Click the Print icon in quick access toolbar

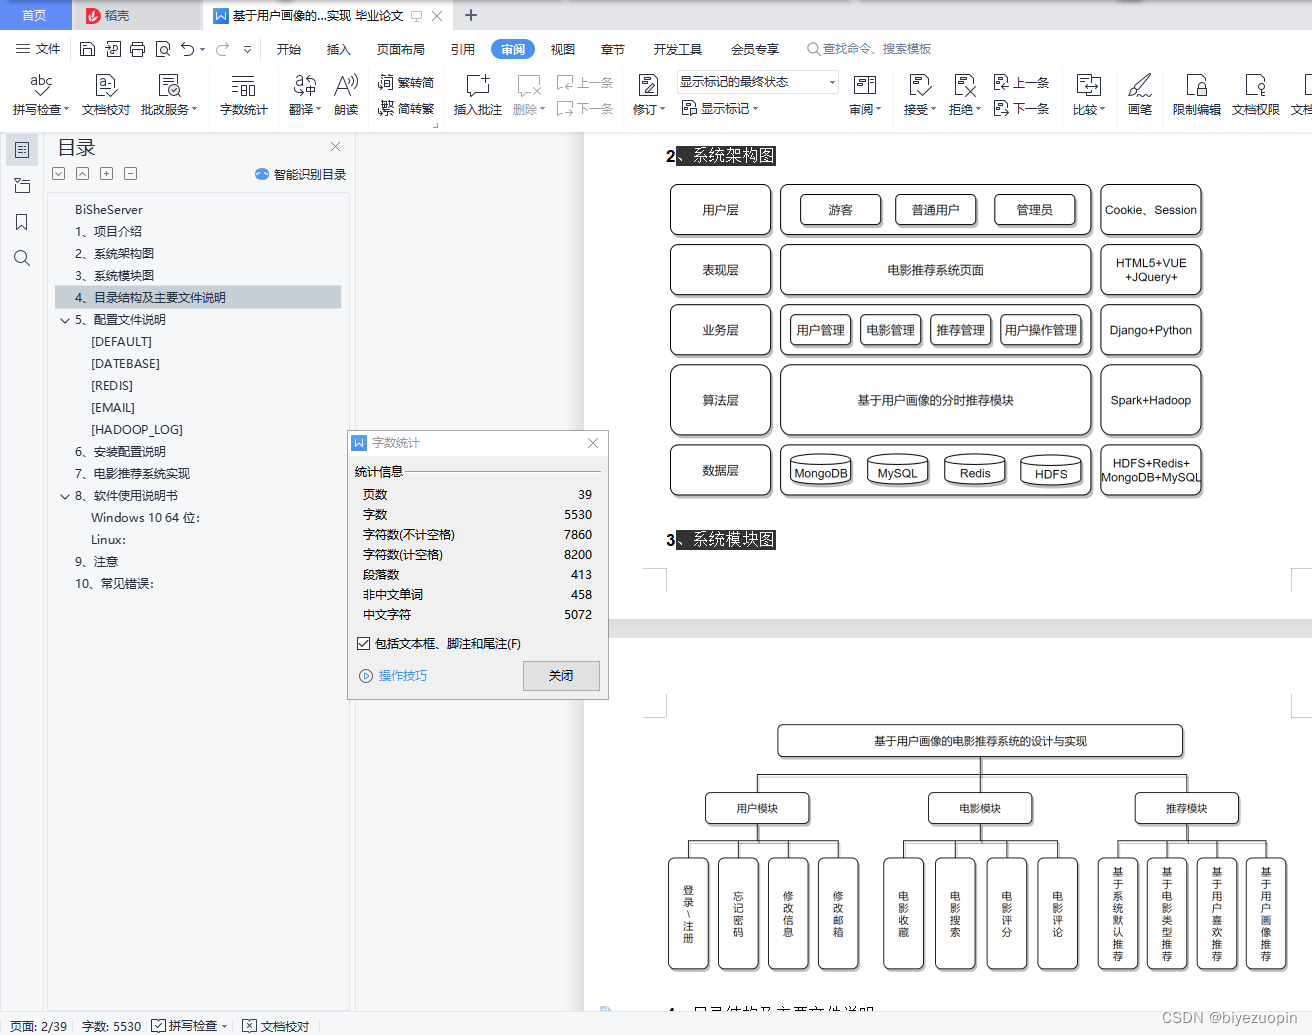tap(137, 49)
